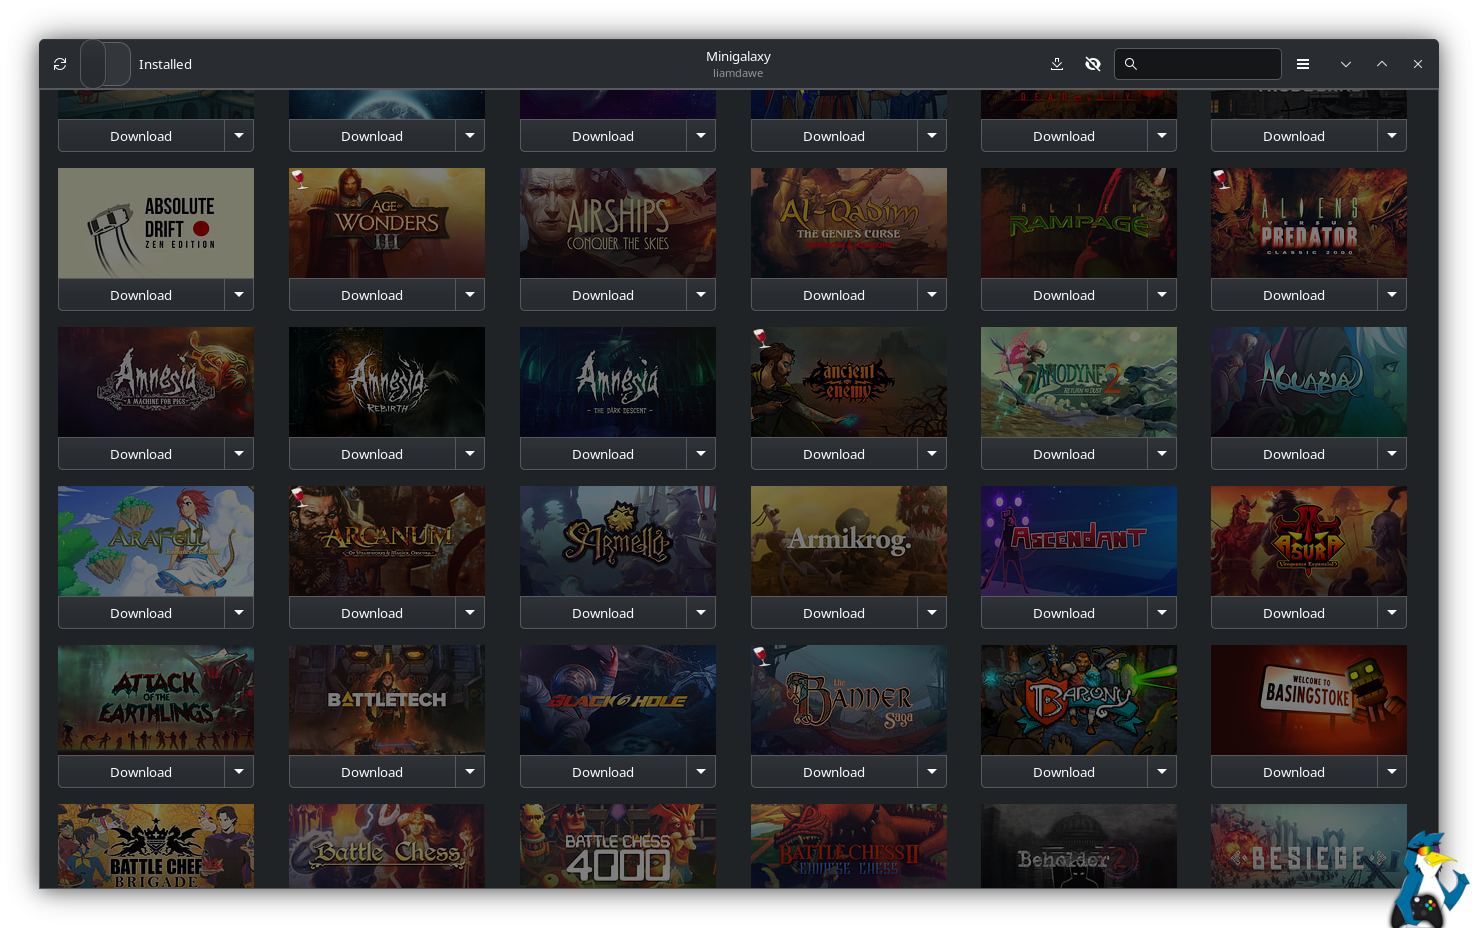Screen dimensions: 1478x928
Task: Download Ascendant
Action: coord(1064,613)
